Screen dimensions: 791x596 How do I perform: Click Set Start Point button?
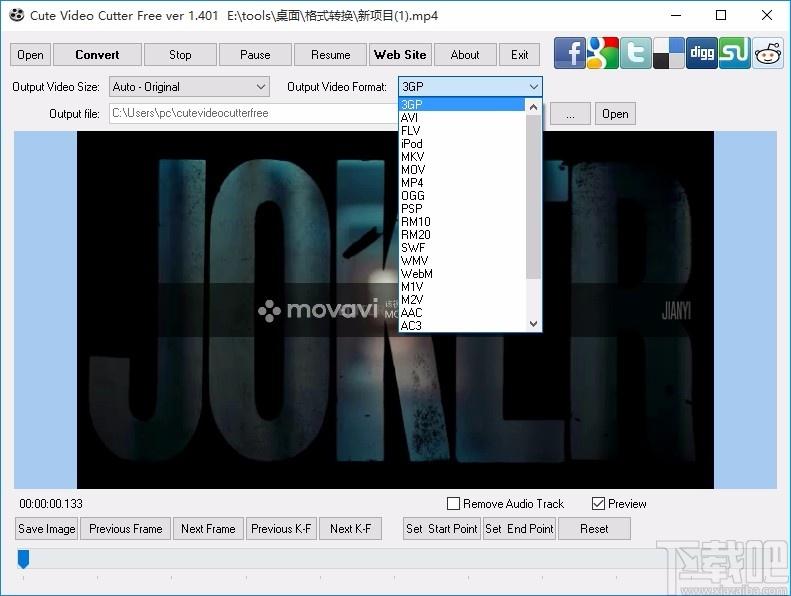(441, 529)
